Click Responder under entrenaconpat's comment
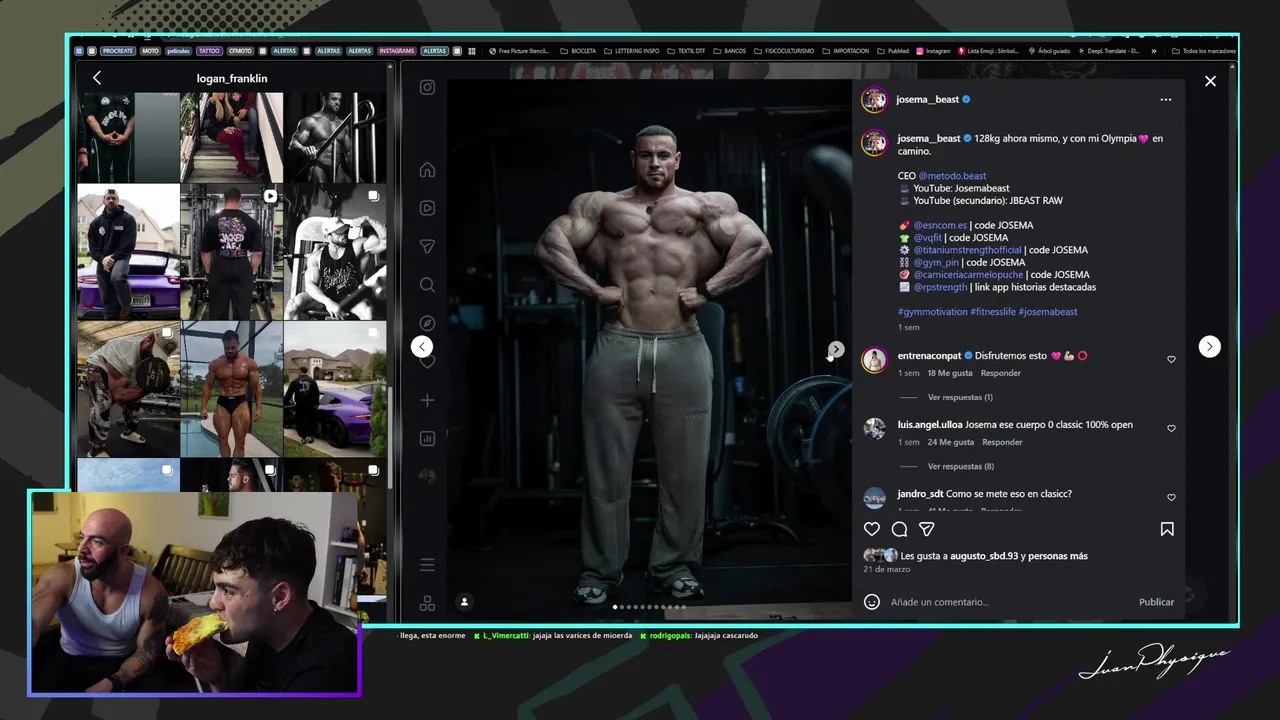The image size is (1280, 720). (1001, 373)
